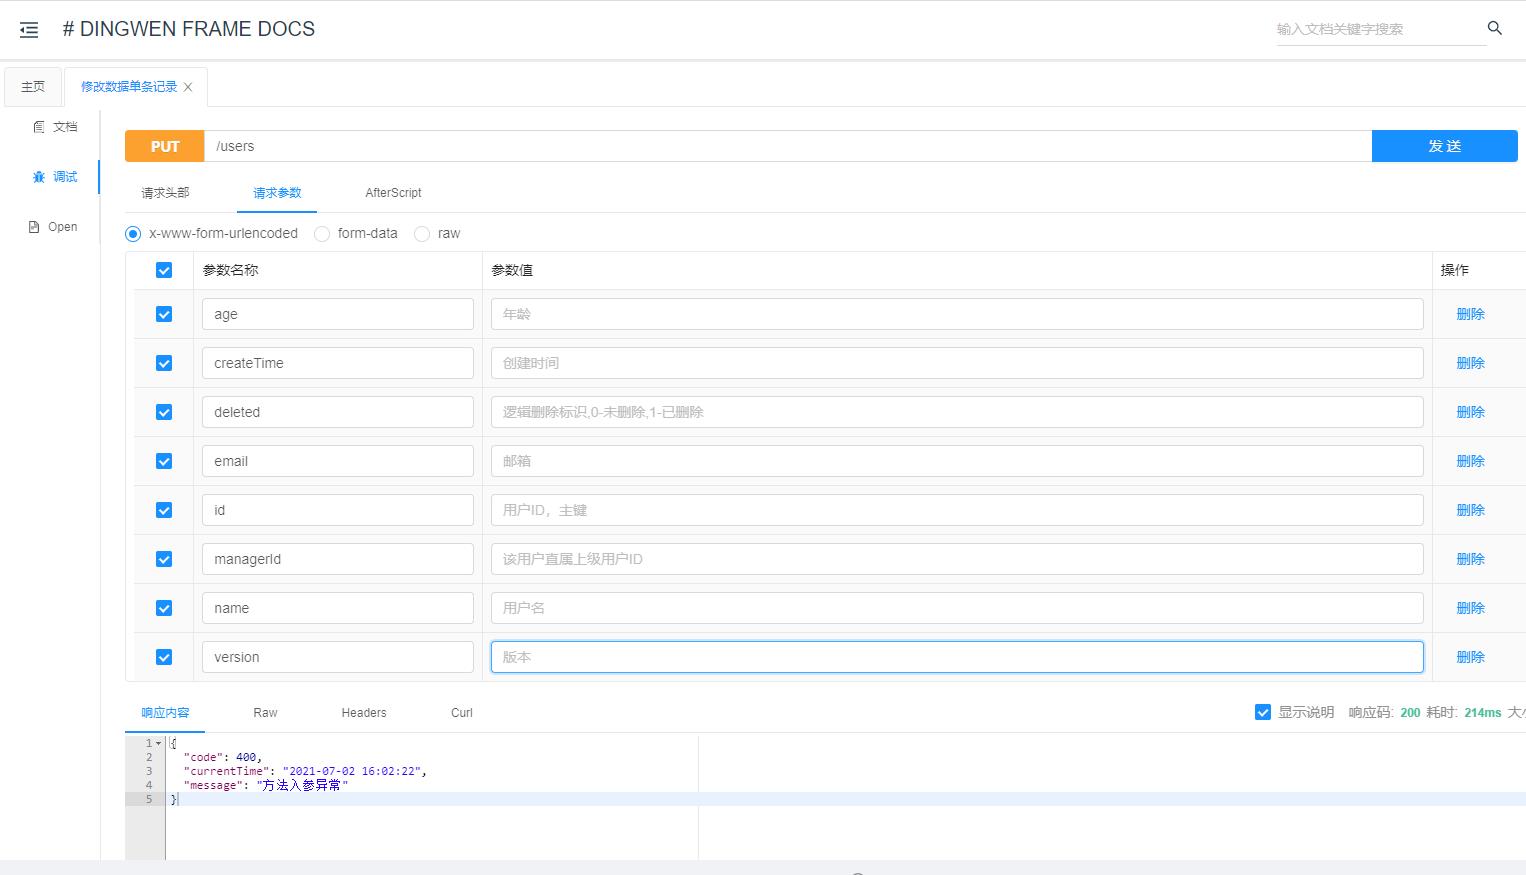Click the name value field 用户名

tap(957, 608)
